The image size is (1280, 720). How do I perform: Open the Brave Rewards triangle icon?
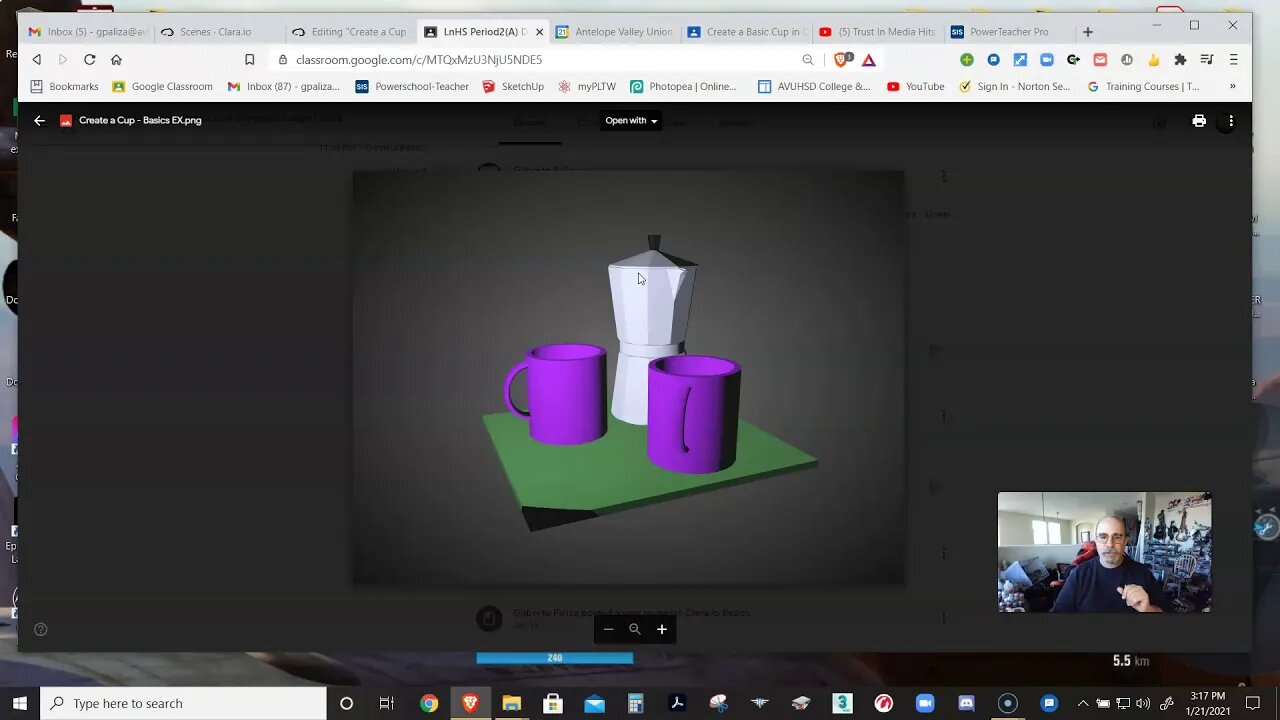click(x=869, y=60)
